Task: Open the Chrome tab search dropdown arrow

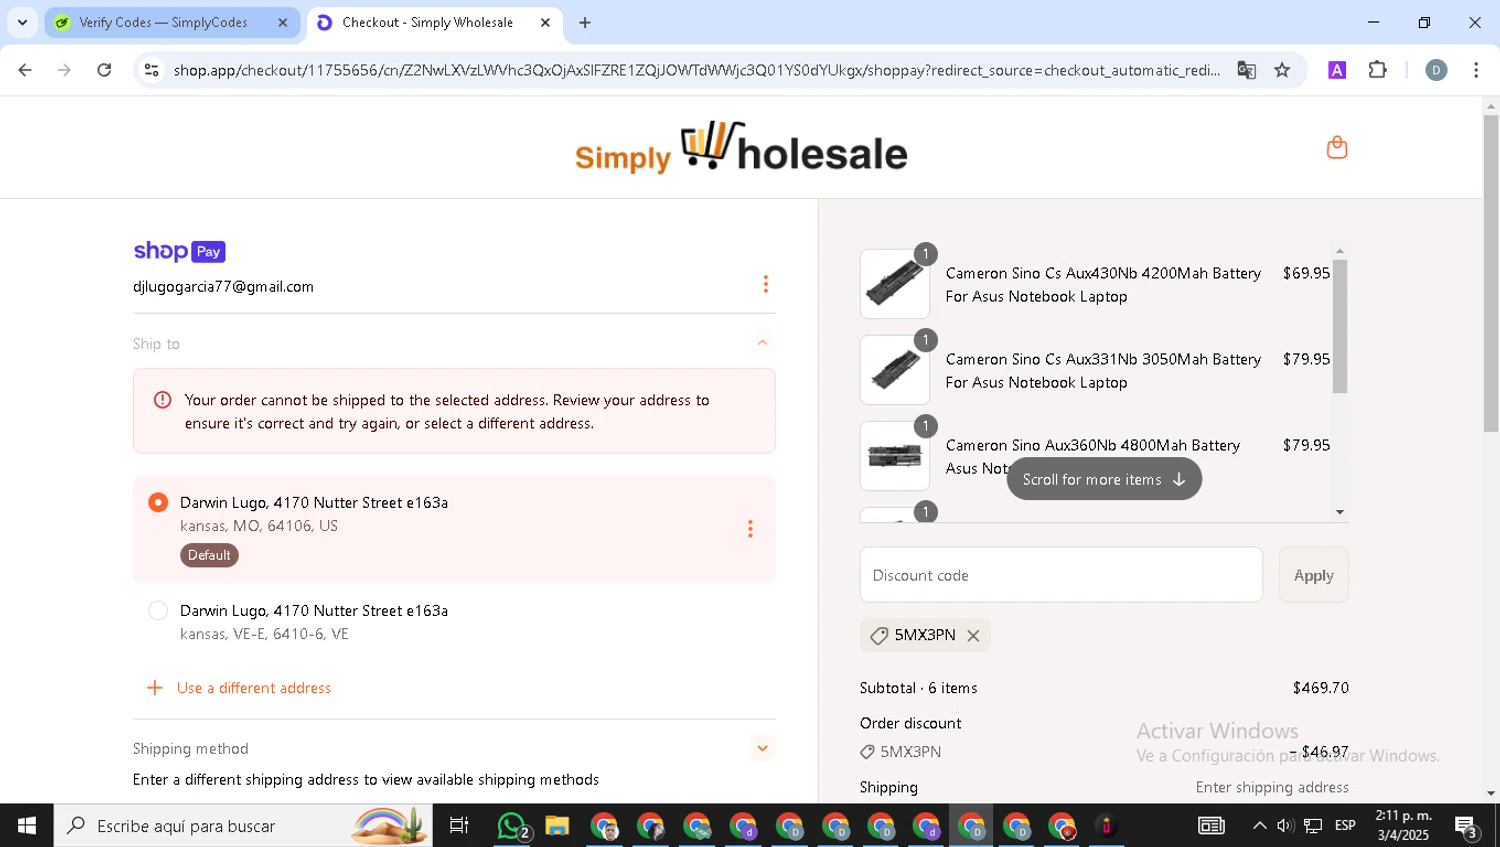Action: coord(22,22)
